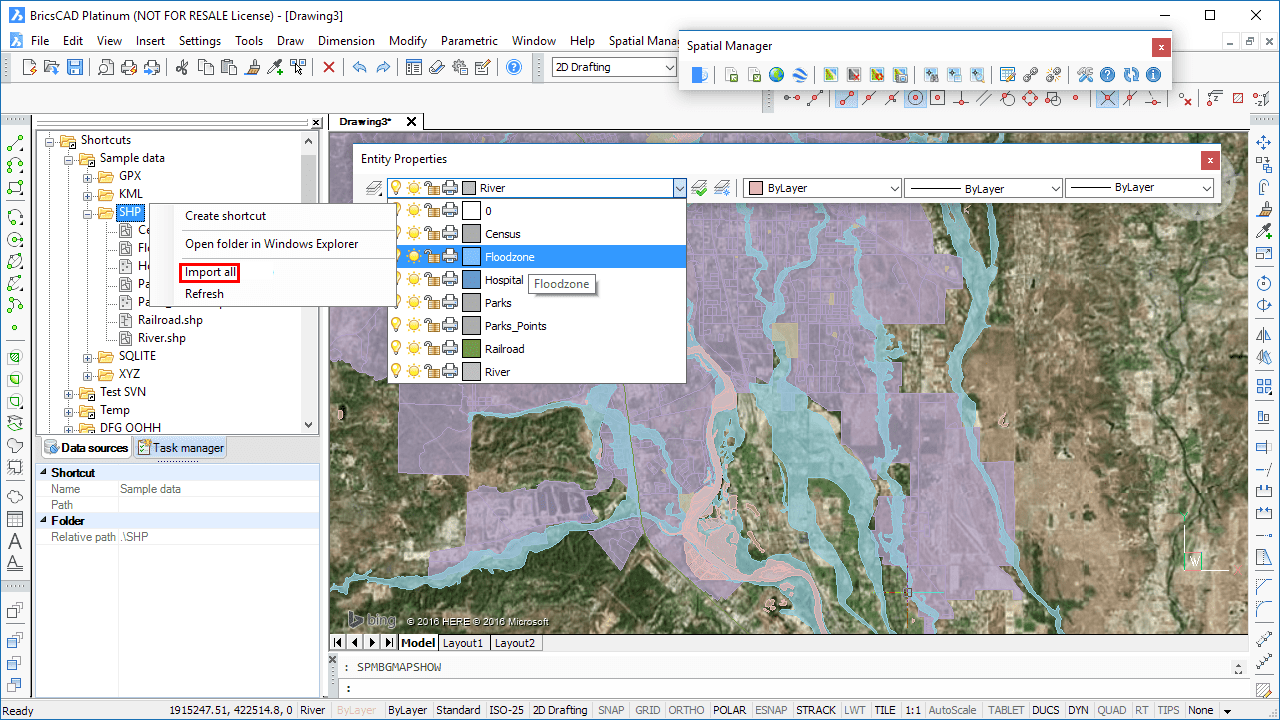The image size is (1280, 720).
Task: Switch to the Layout1 tab
Action: (x=463, y=643)
